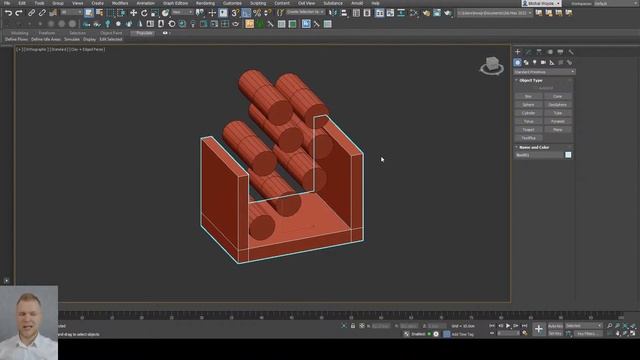Switch to the Freeform ribbon tab
Image resolution: width=640 pixels, height=360 pixels.
point(47,33)
